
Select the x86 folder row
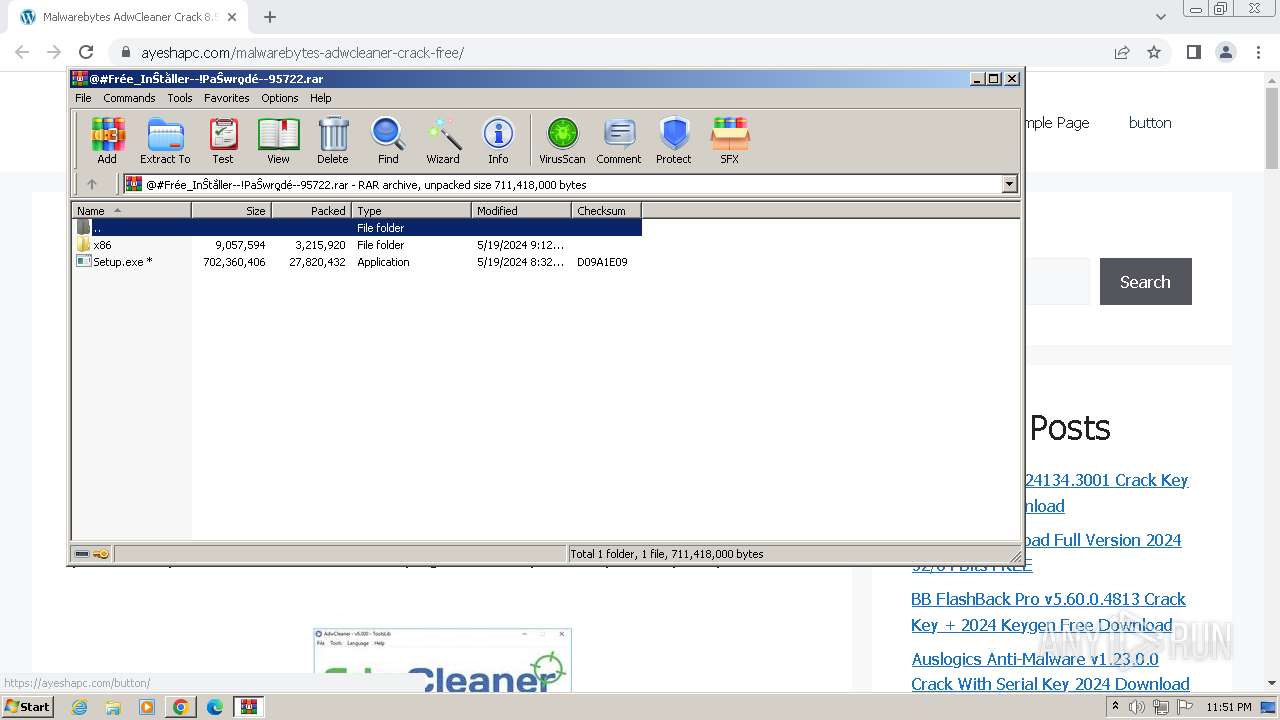(x=357, y=245)
